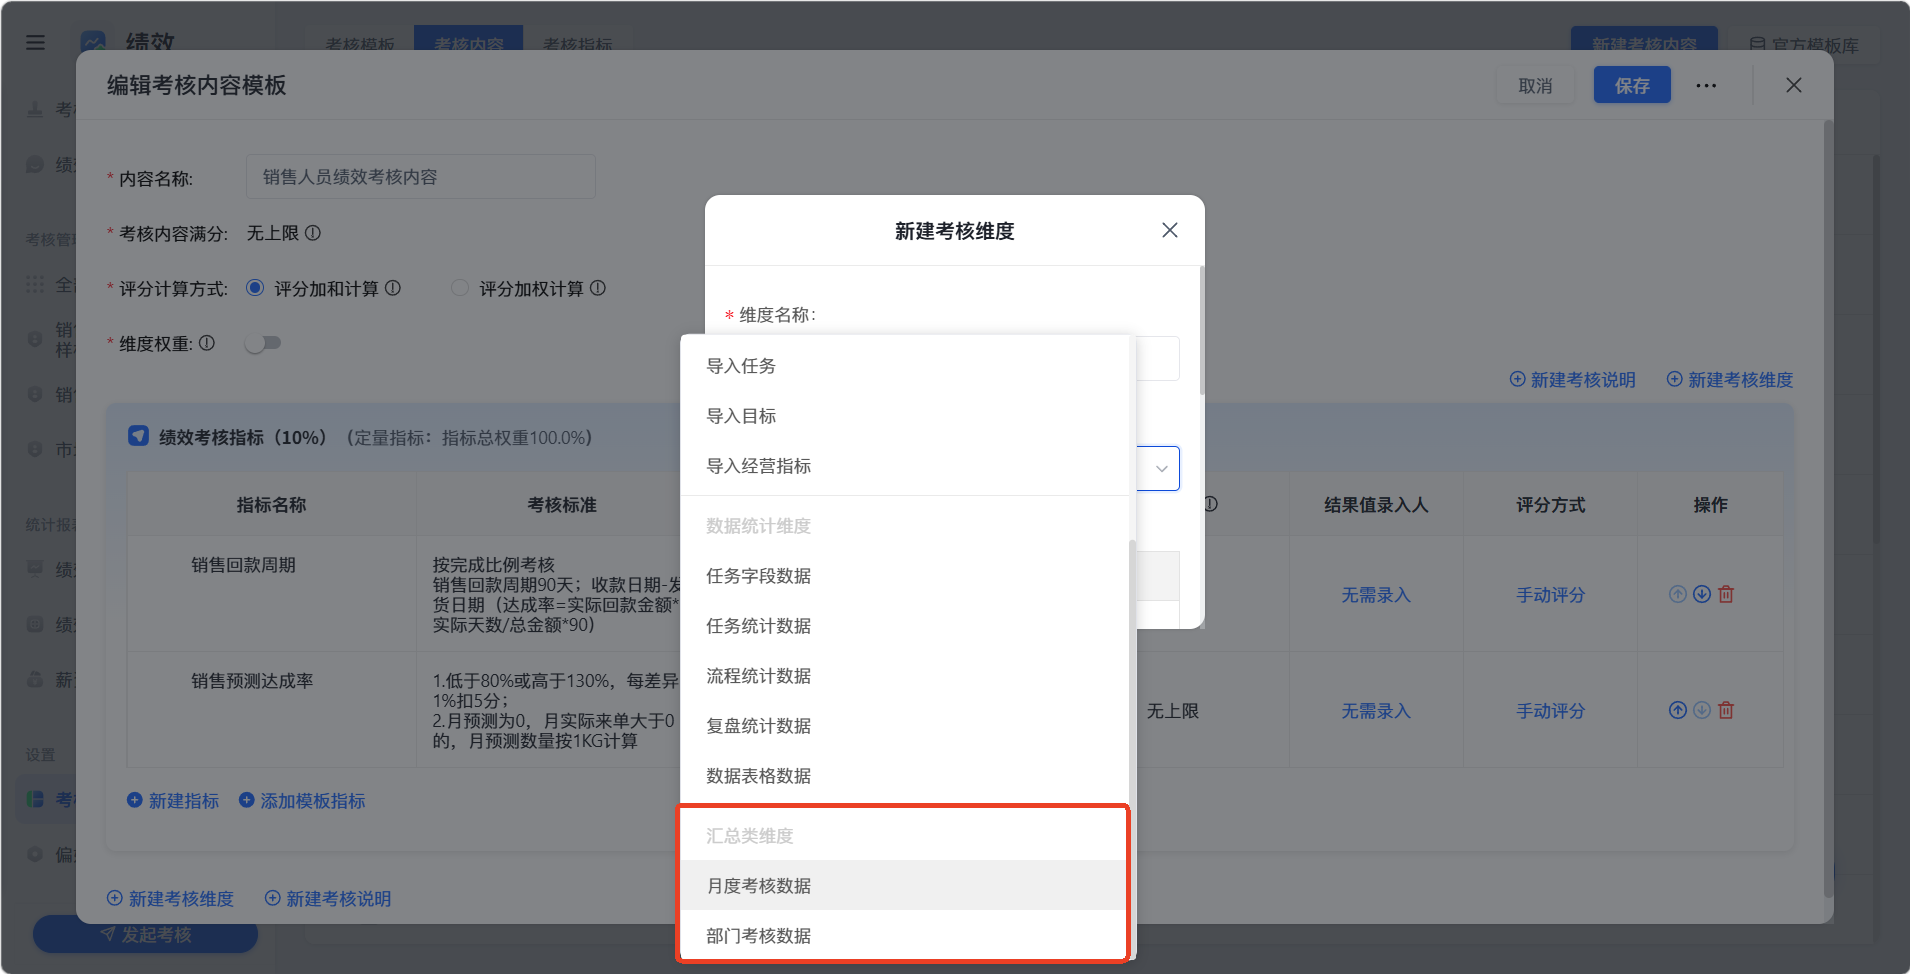Close the 新建考核维度 dialog
This screenshot has height=974, width=1910.
pos(1169,230)
